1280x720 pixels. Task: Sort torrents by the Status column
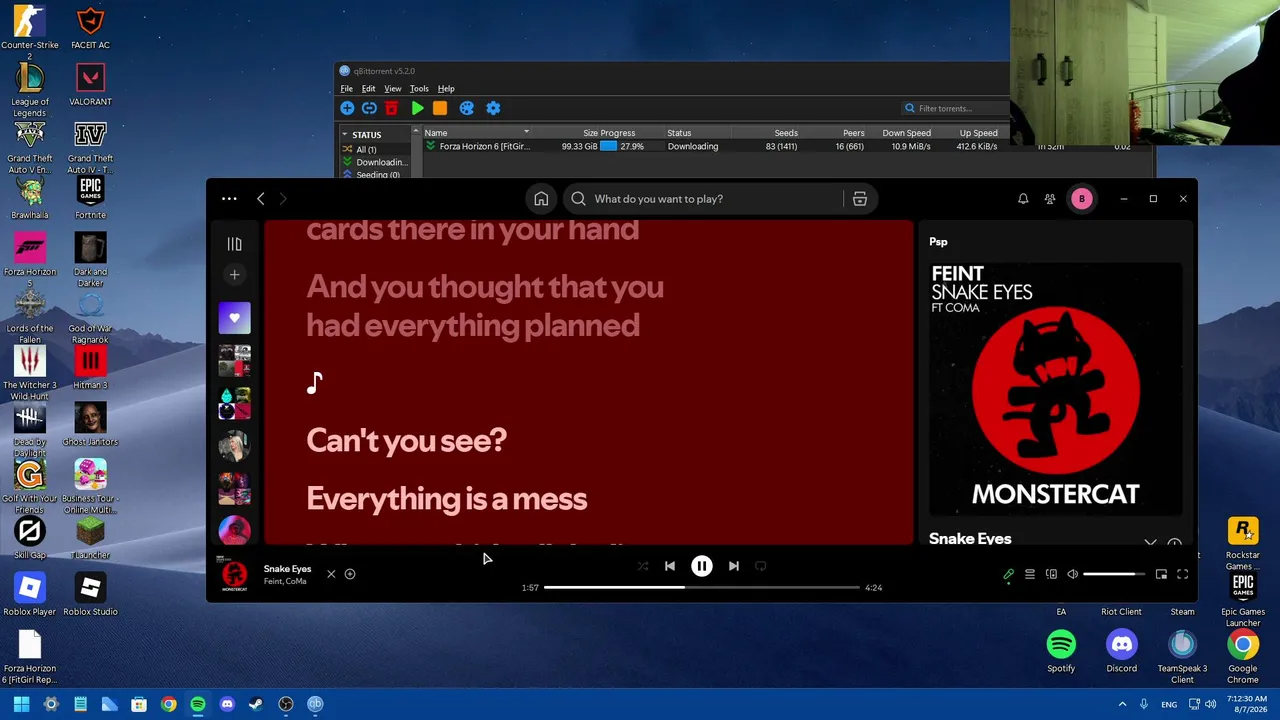[x=679, y=133]
